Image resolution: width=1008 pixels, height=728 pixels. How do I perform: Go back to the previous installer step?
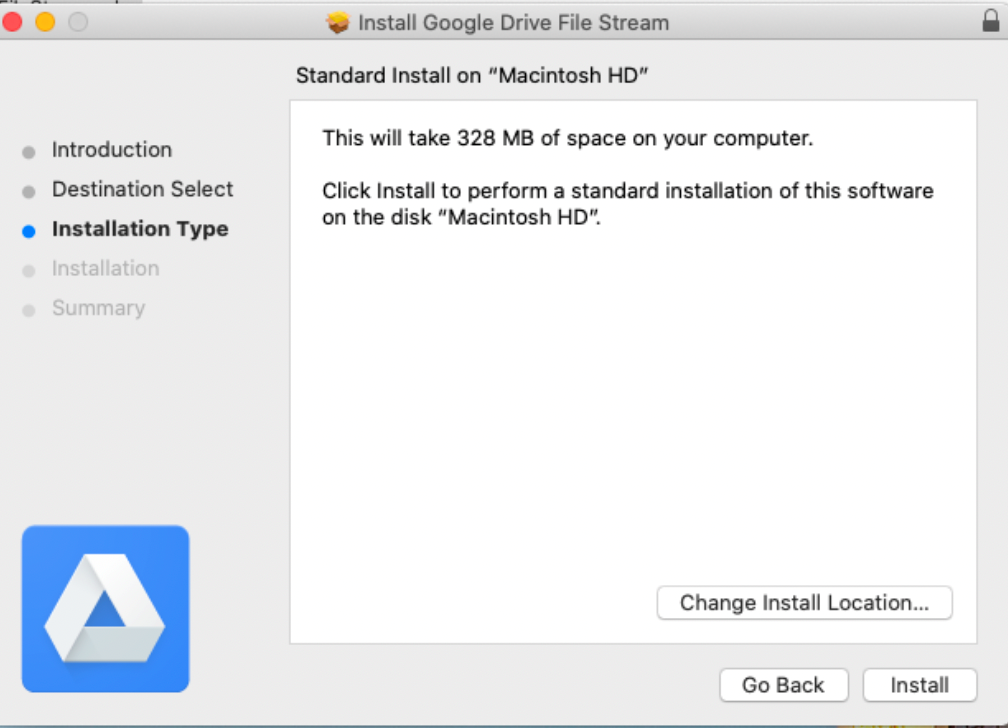click(784, 685)
